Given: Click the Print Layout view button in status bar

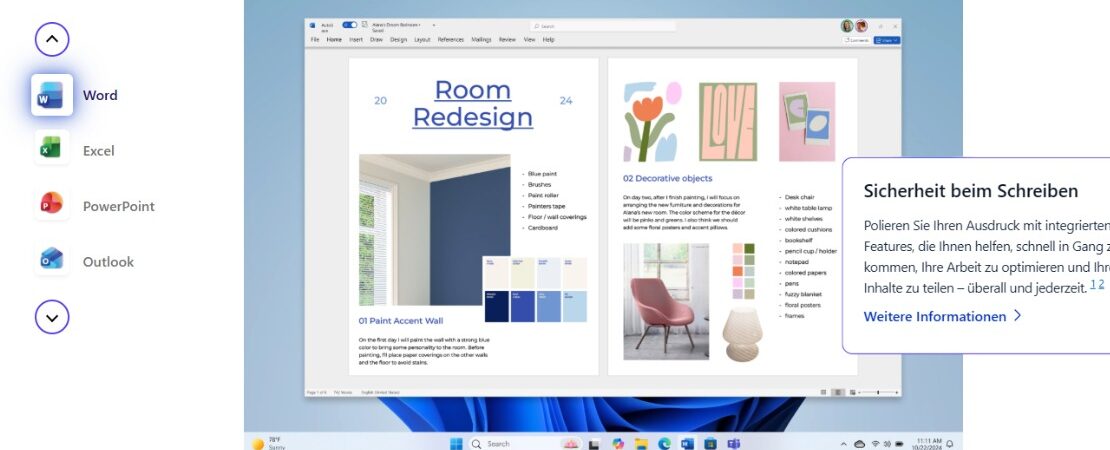Looking at the screenshot, I should [838, 392].
